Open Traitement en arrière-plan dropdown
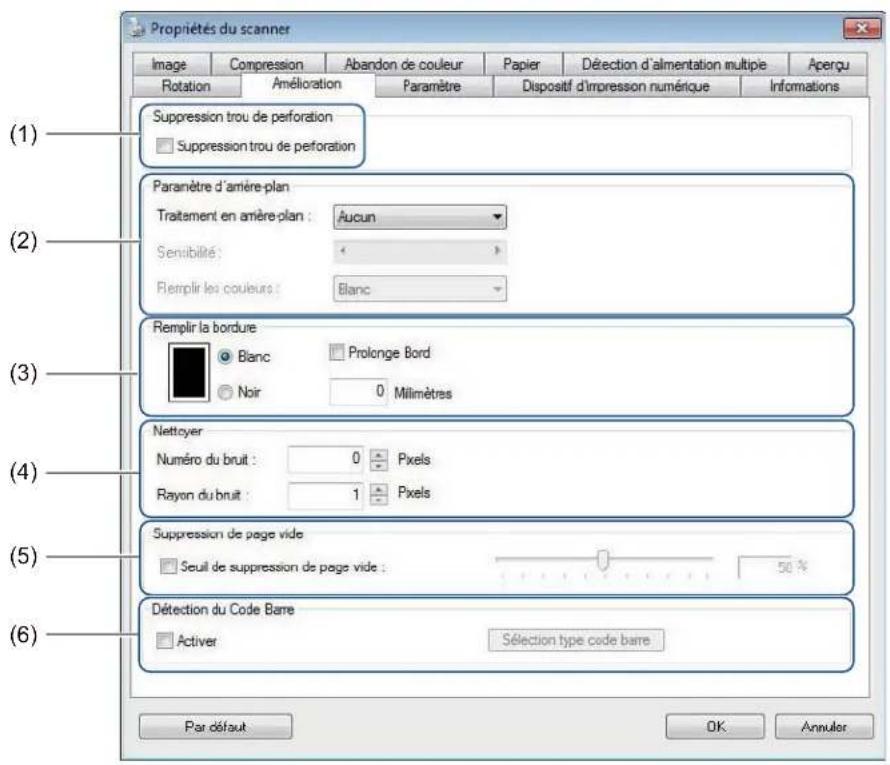The width and height of the screenshot is (890, 765). click(420, 217)
